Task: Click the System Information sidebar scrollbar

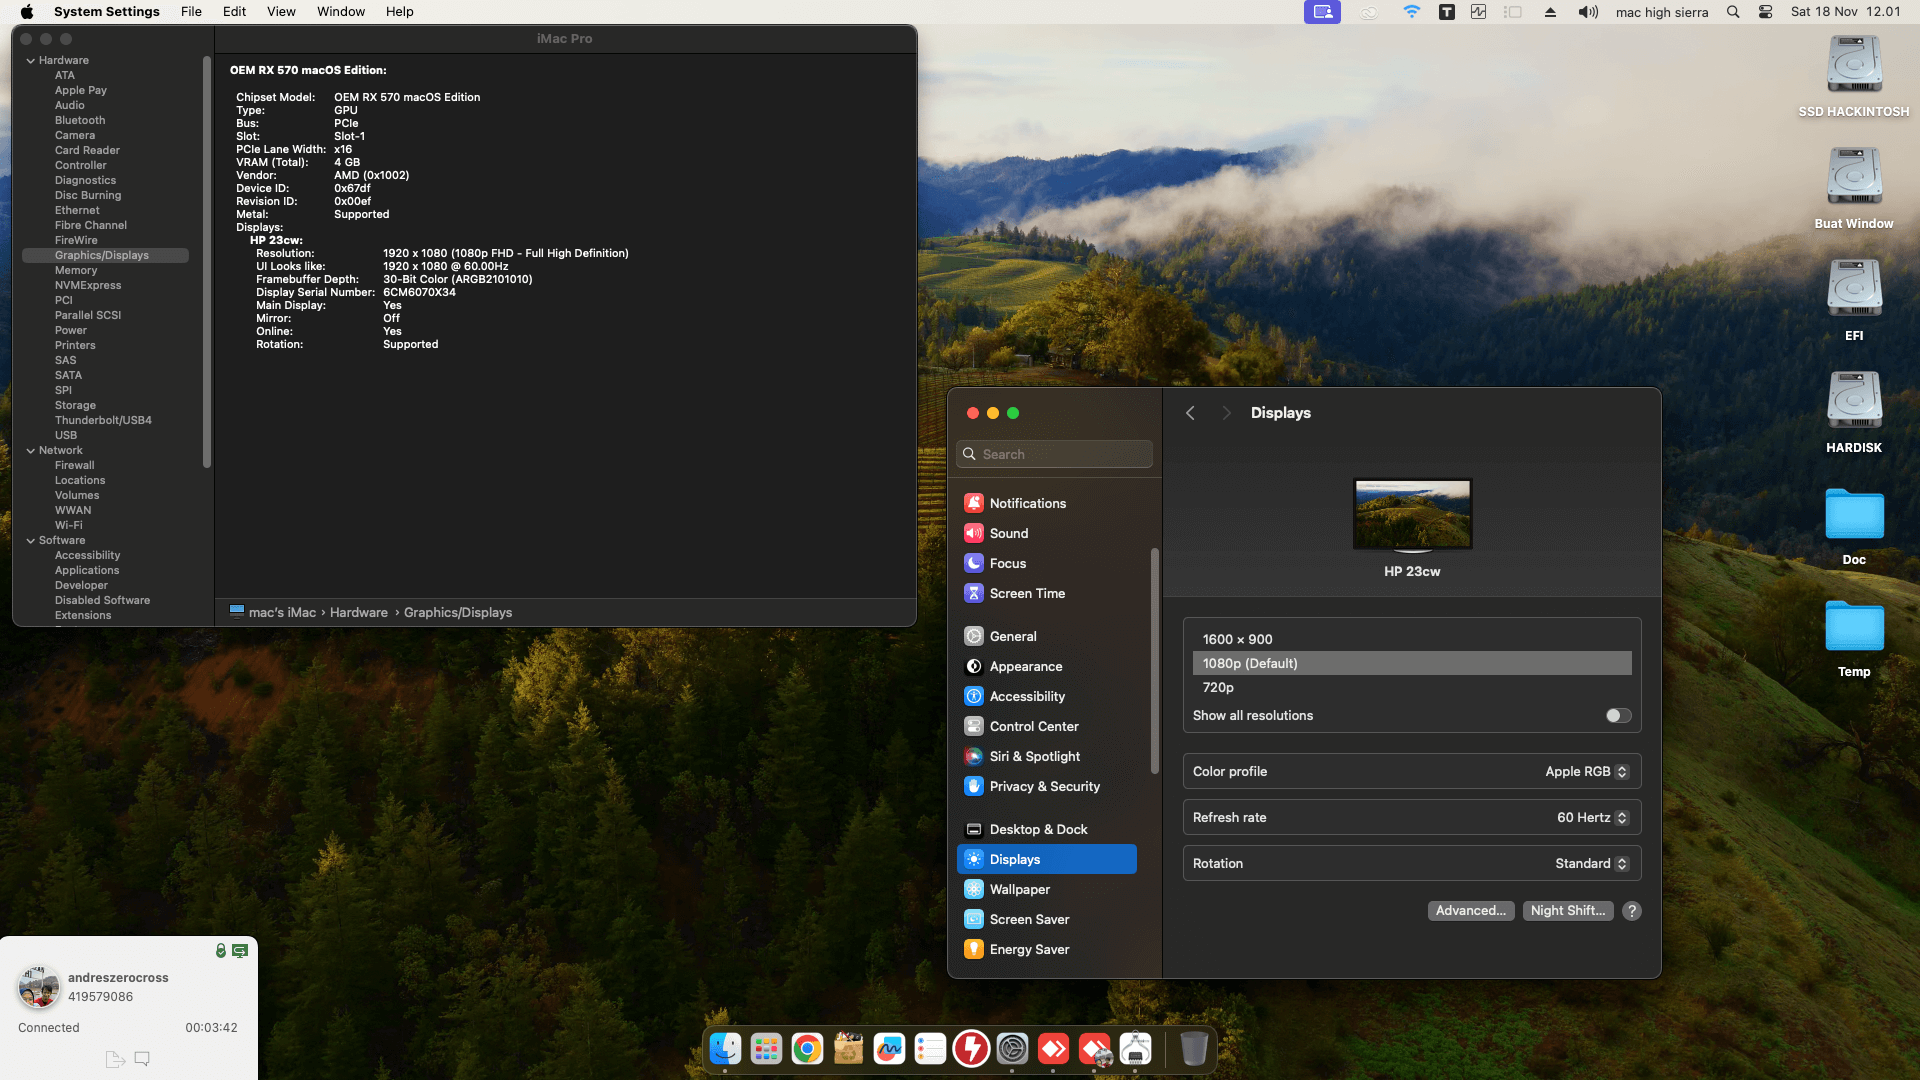Action: 207,262
